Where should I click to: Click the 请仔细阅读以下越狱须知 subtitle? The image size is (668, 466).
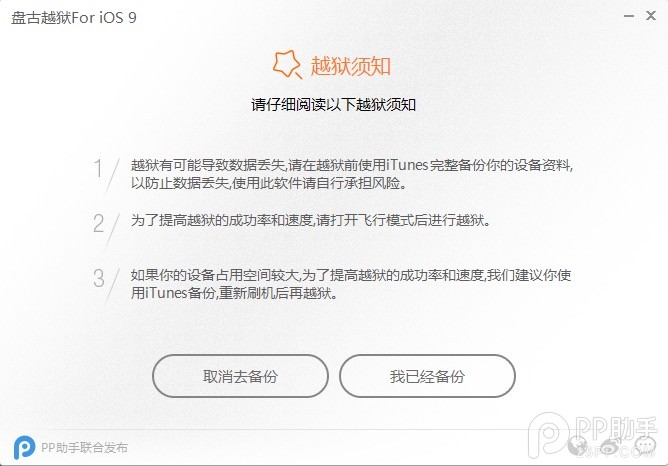point(334,105)
